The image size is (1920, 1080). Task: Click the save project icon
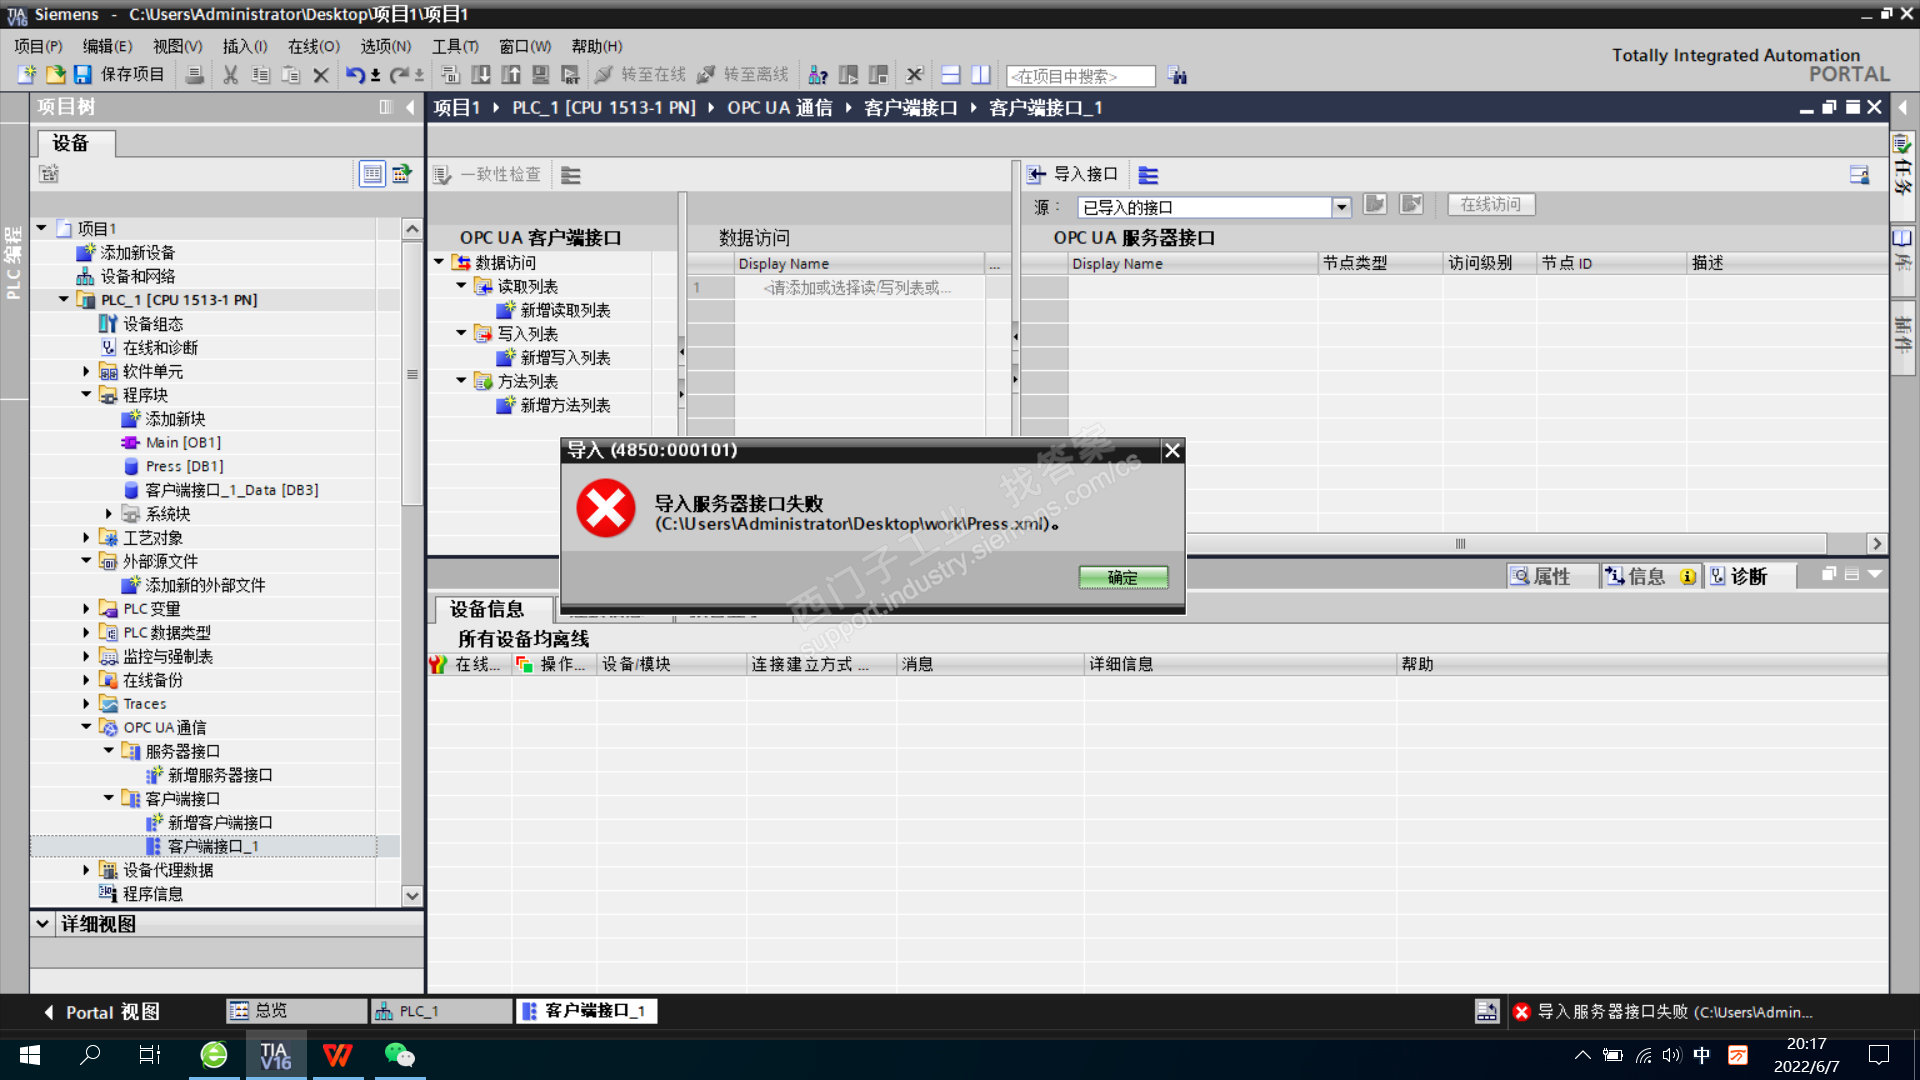coord(83,75)
